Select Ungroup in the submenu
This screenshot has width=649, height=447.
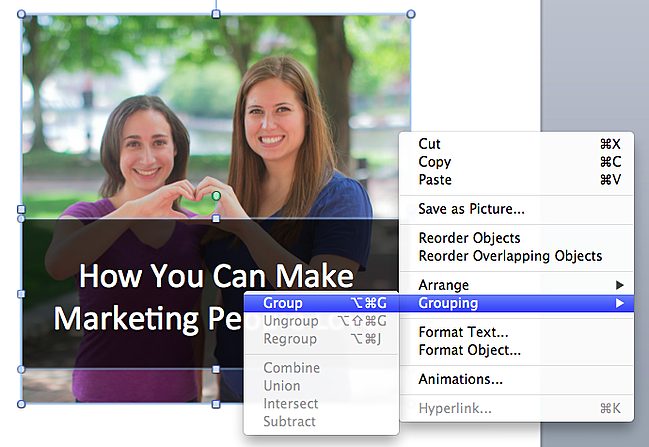[x=290, y=321]
